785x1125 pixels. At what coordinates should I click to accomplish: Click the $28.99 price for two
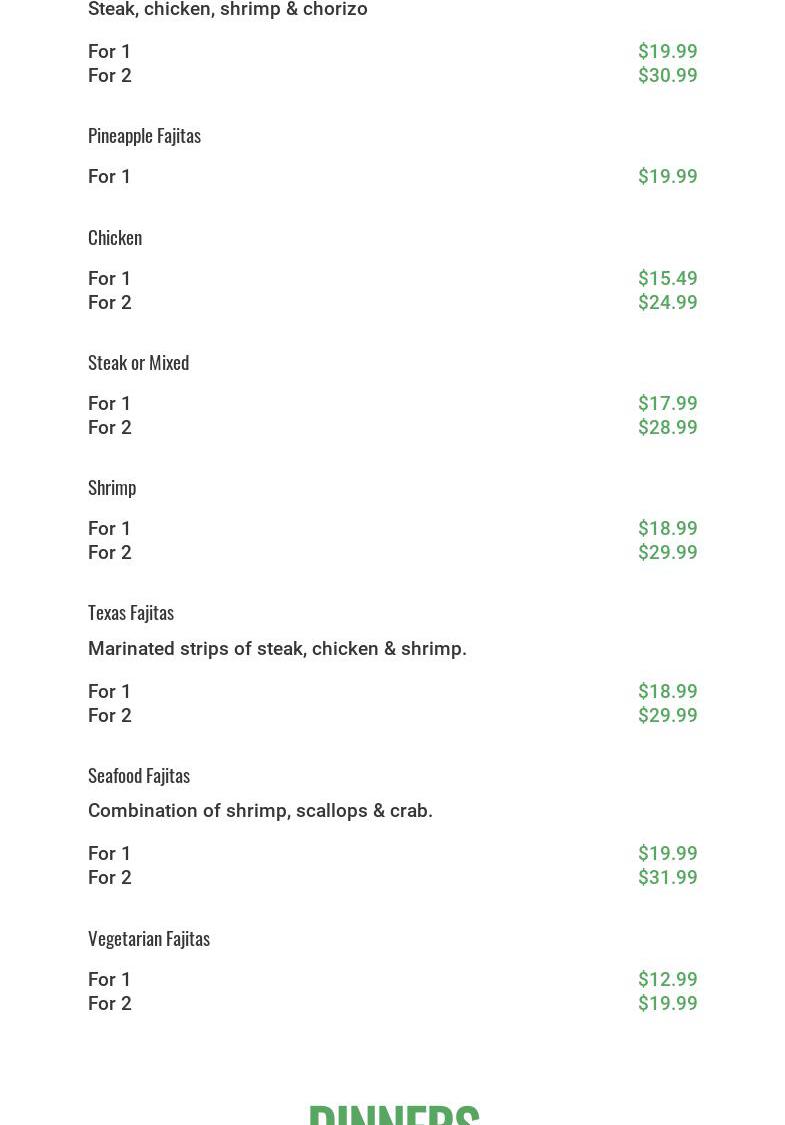pyautogui.click(x=667, y=428)
